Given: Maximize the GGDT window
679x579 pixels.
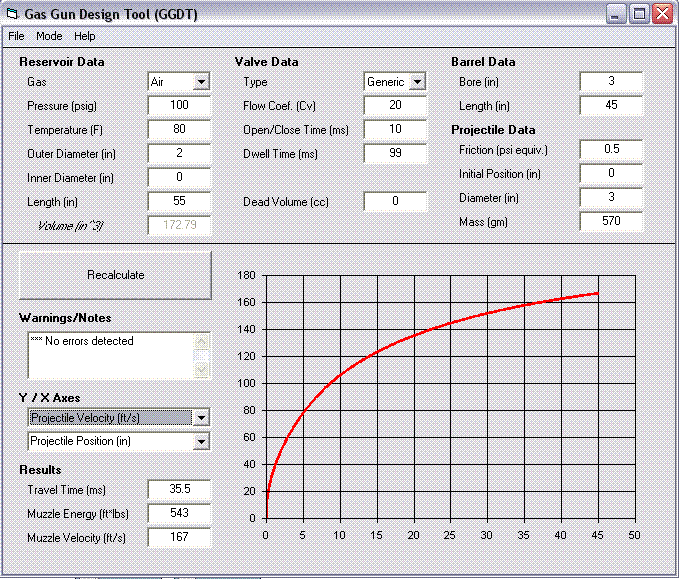Looking at the screenshot, I should point(639,13).
